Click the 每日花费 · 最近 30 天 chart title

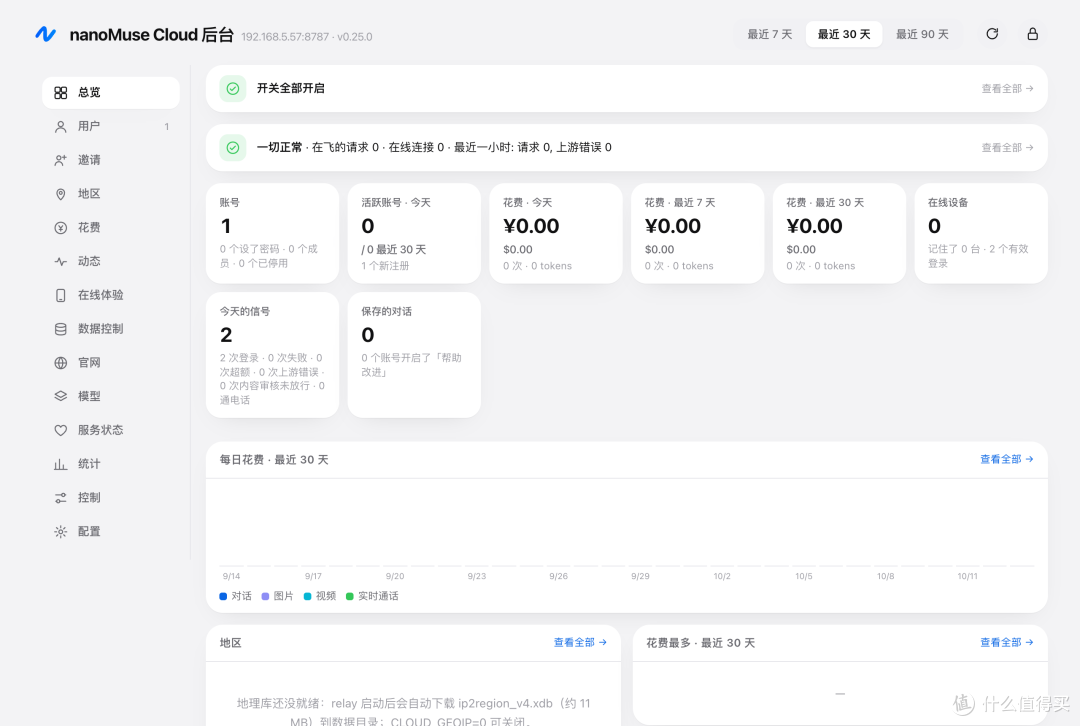coord(274,459)
